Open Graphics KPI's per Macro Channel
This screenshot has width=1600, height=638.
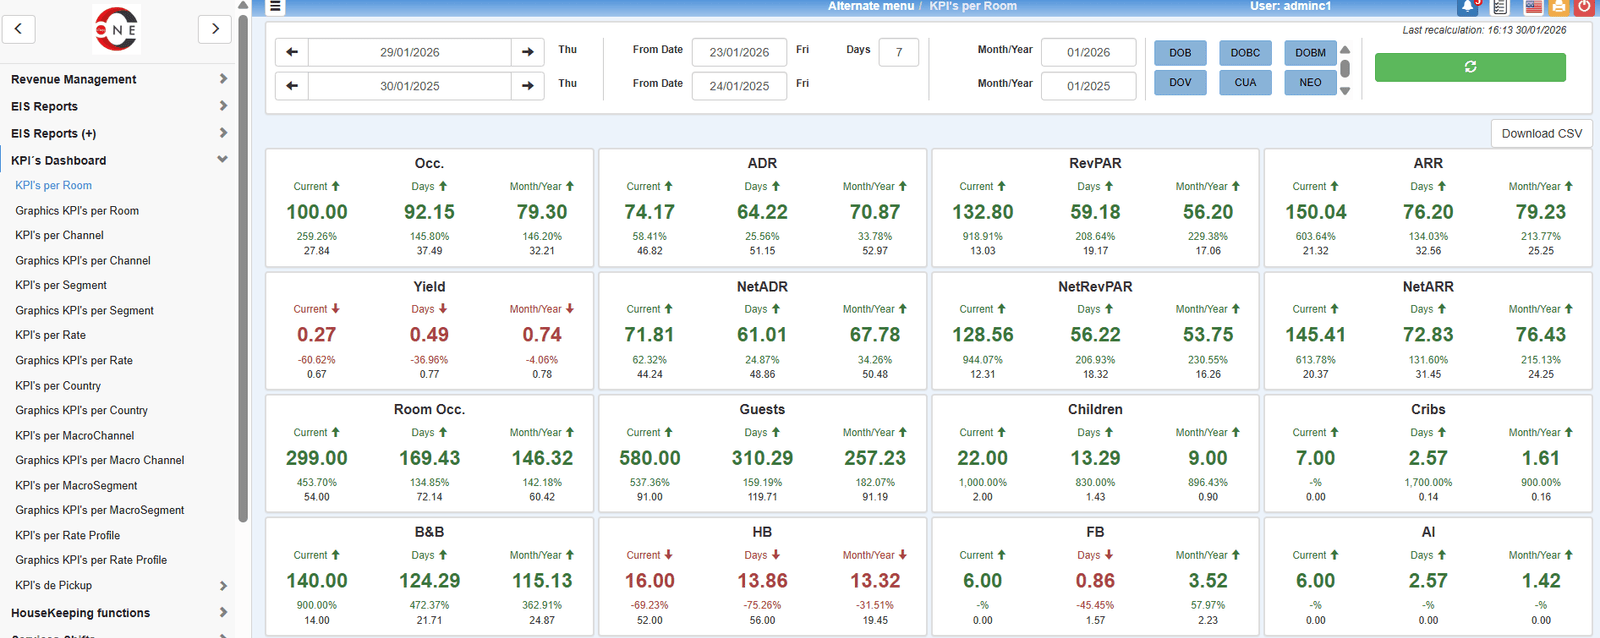click(100, 461)
